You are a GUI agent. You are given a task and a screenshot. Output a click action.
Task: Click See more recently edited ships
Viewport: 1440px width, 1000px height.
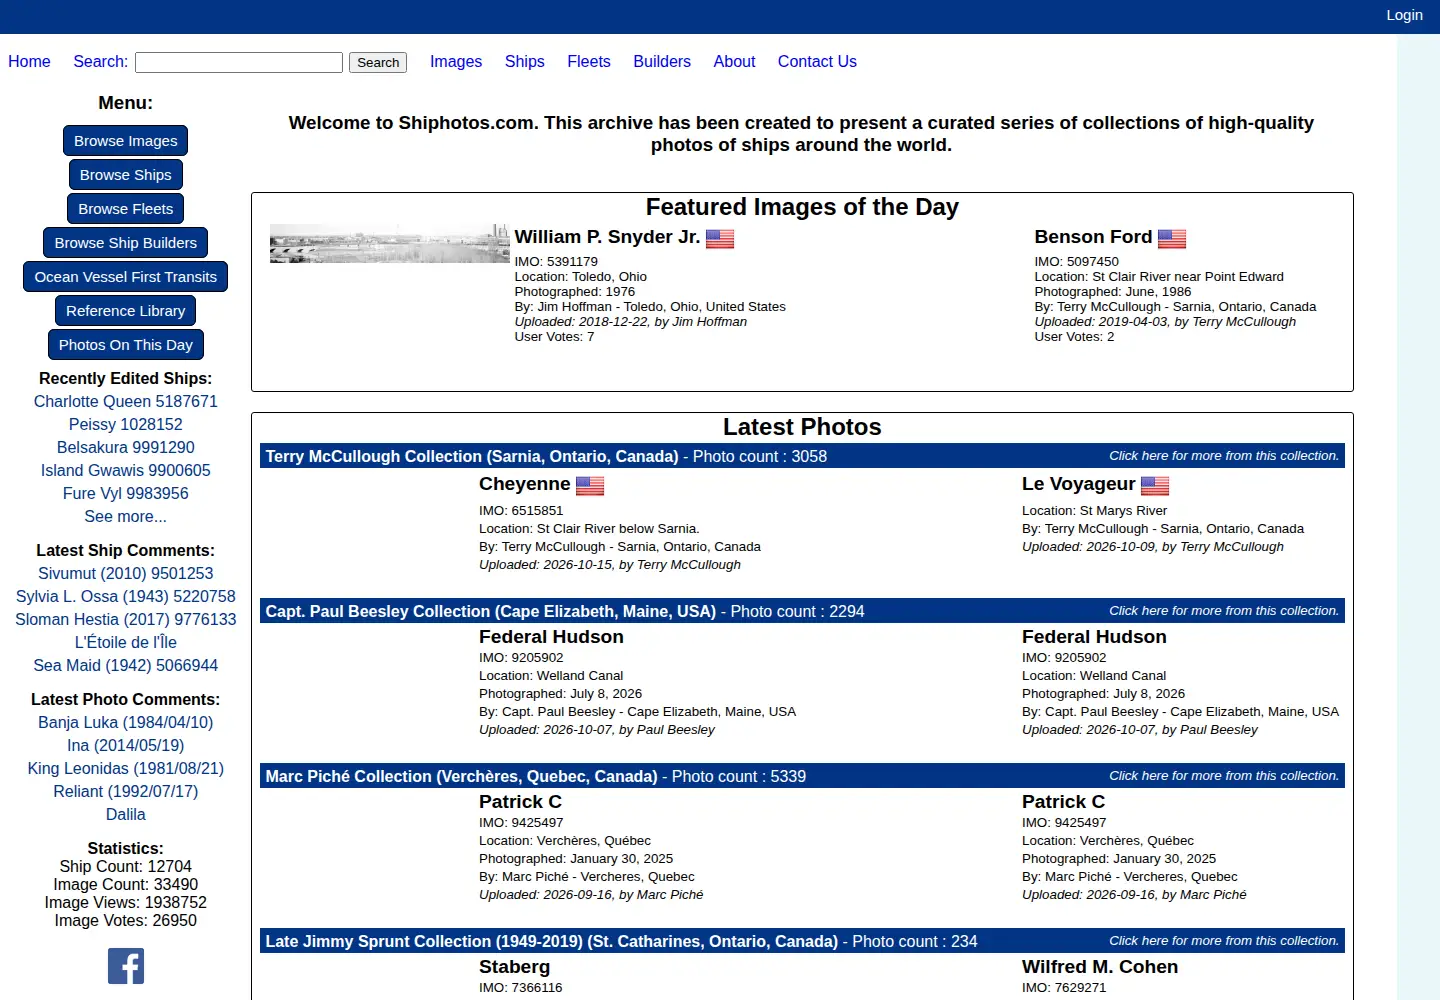[x=126, y=516]
